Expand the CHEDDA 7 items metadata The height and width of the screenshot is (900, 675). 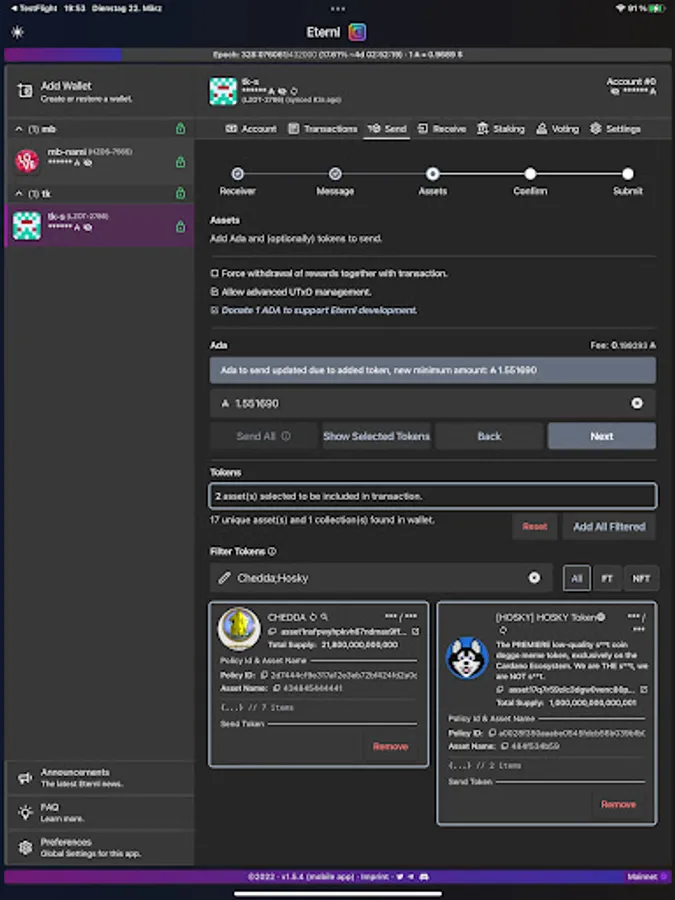(257, 707)
